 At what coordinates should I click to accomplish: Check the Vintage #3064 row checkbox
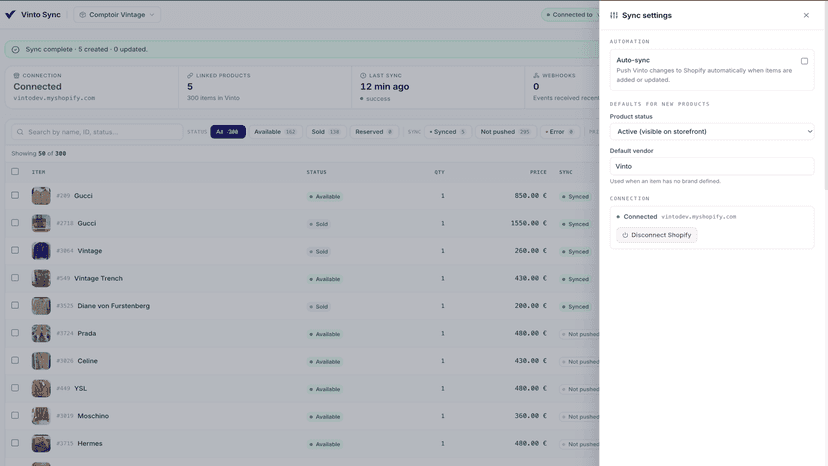(15, 250)
